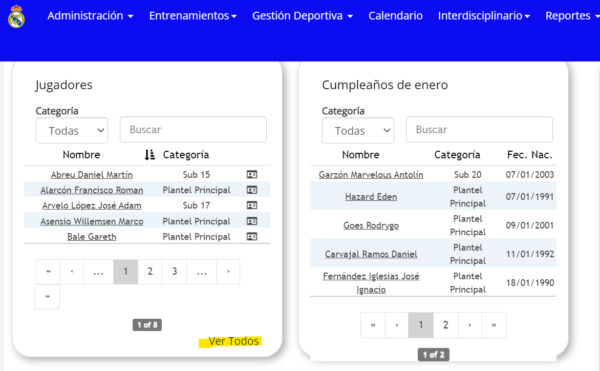
Task: Open player card icon for Arvelo López José Adam
Action: pyautogui.click(x=252, y=205)
